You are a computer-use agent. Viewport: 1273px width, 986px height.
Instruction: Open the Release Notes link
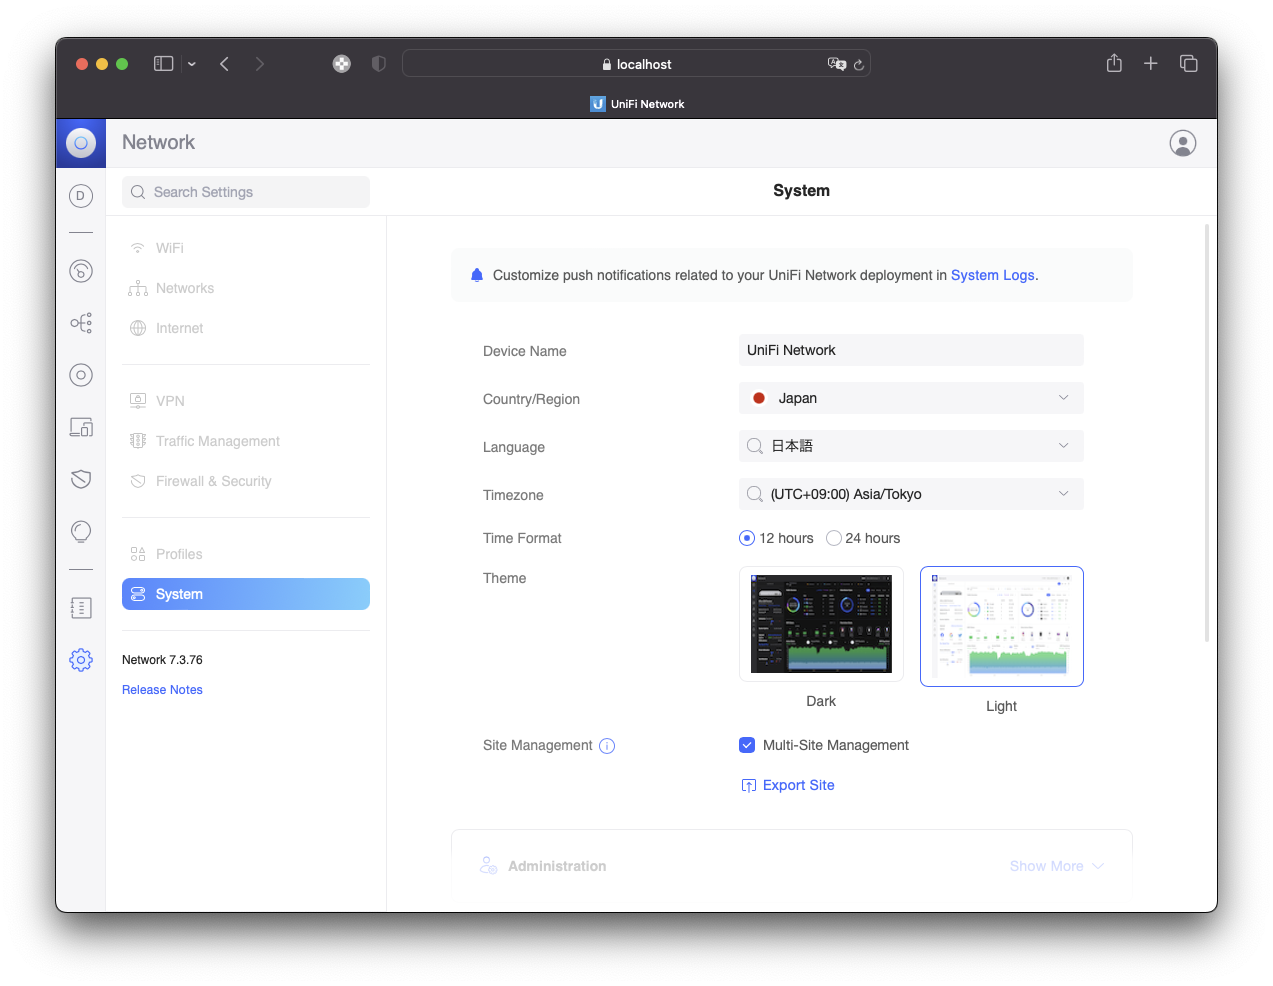point(162,690)
